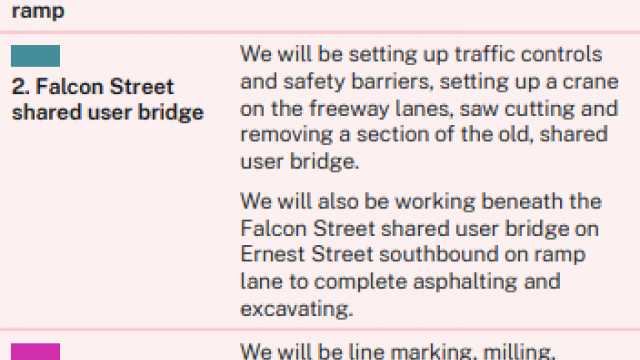Click the line 'and safety barriers, setting up a crane'
The width and height of the screenshot is (640, 360).
tap(429, 82)
